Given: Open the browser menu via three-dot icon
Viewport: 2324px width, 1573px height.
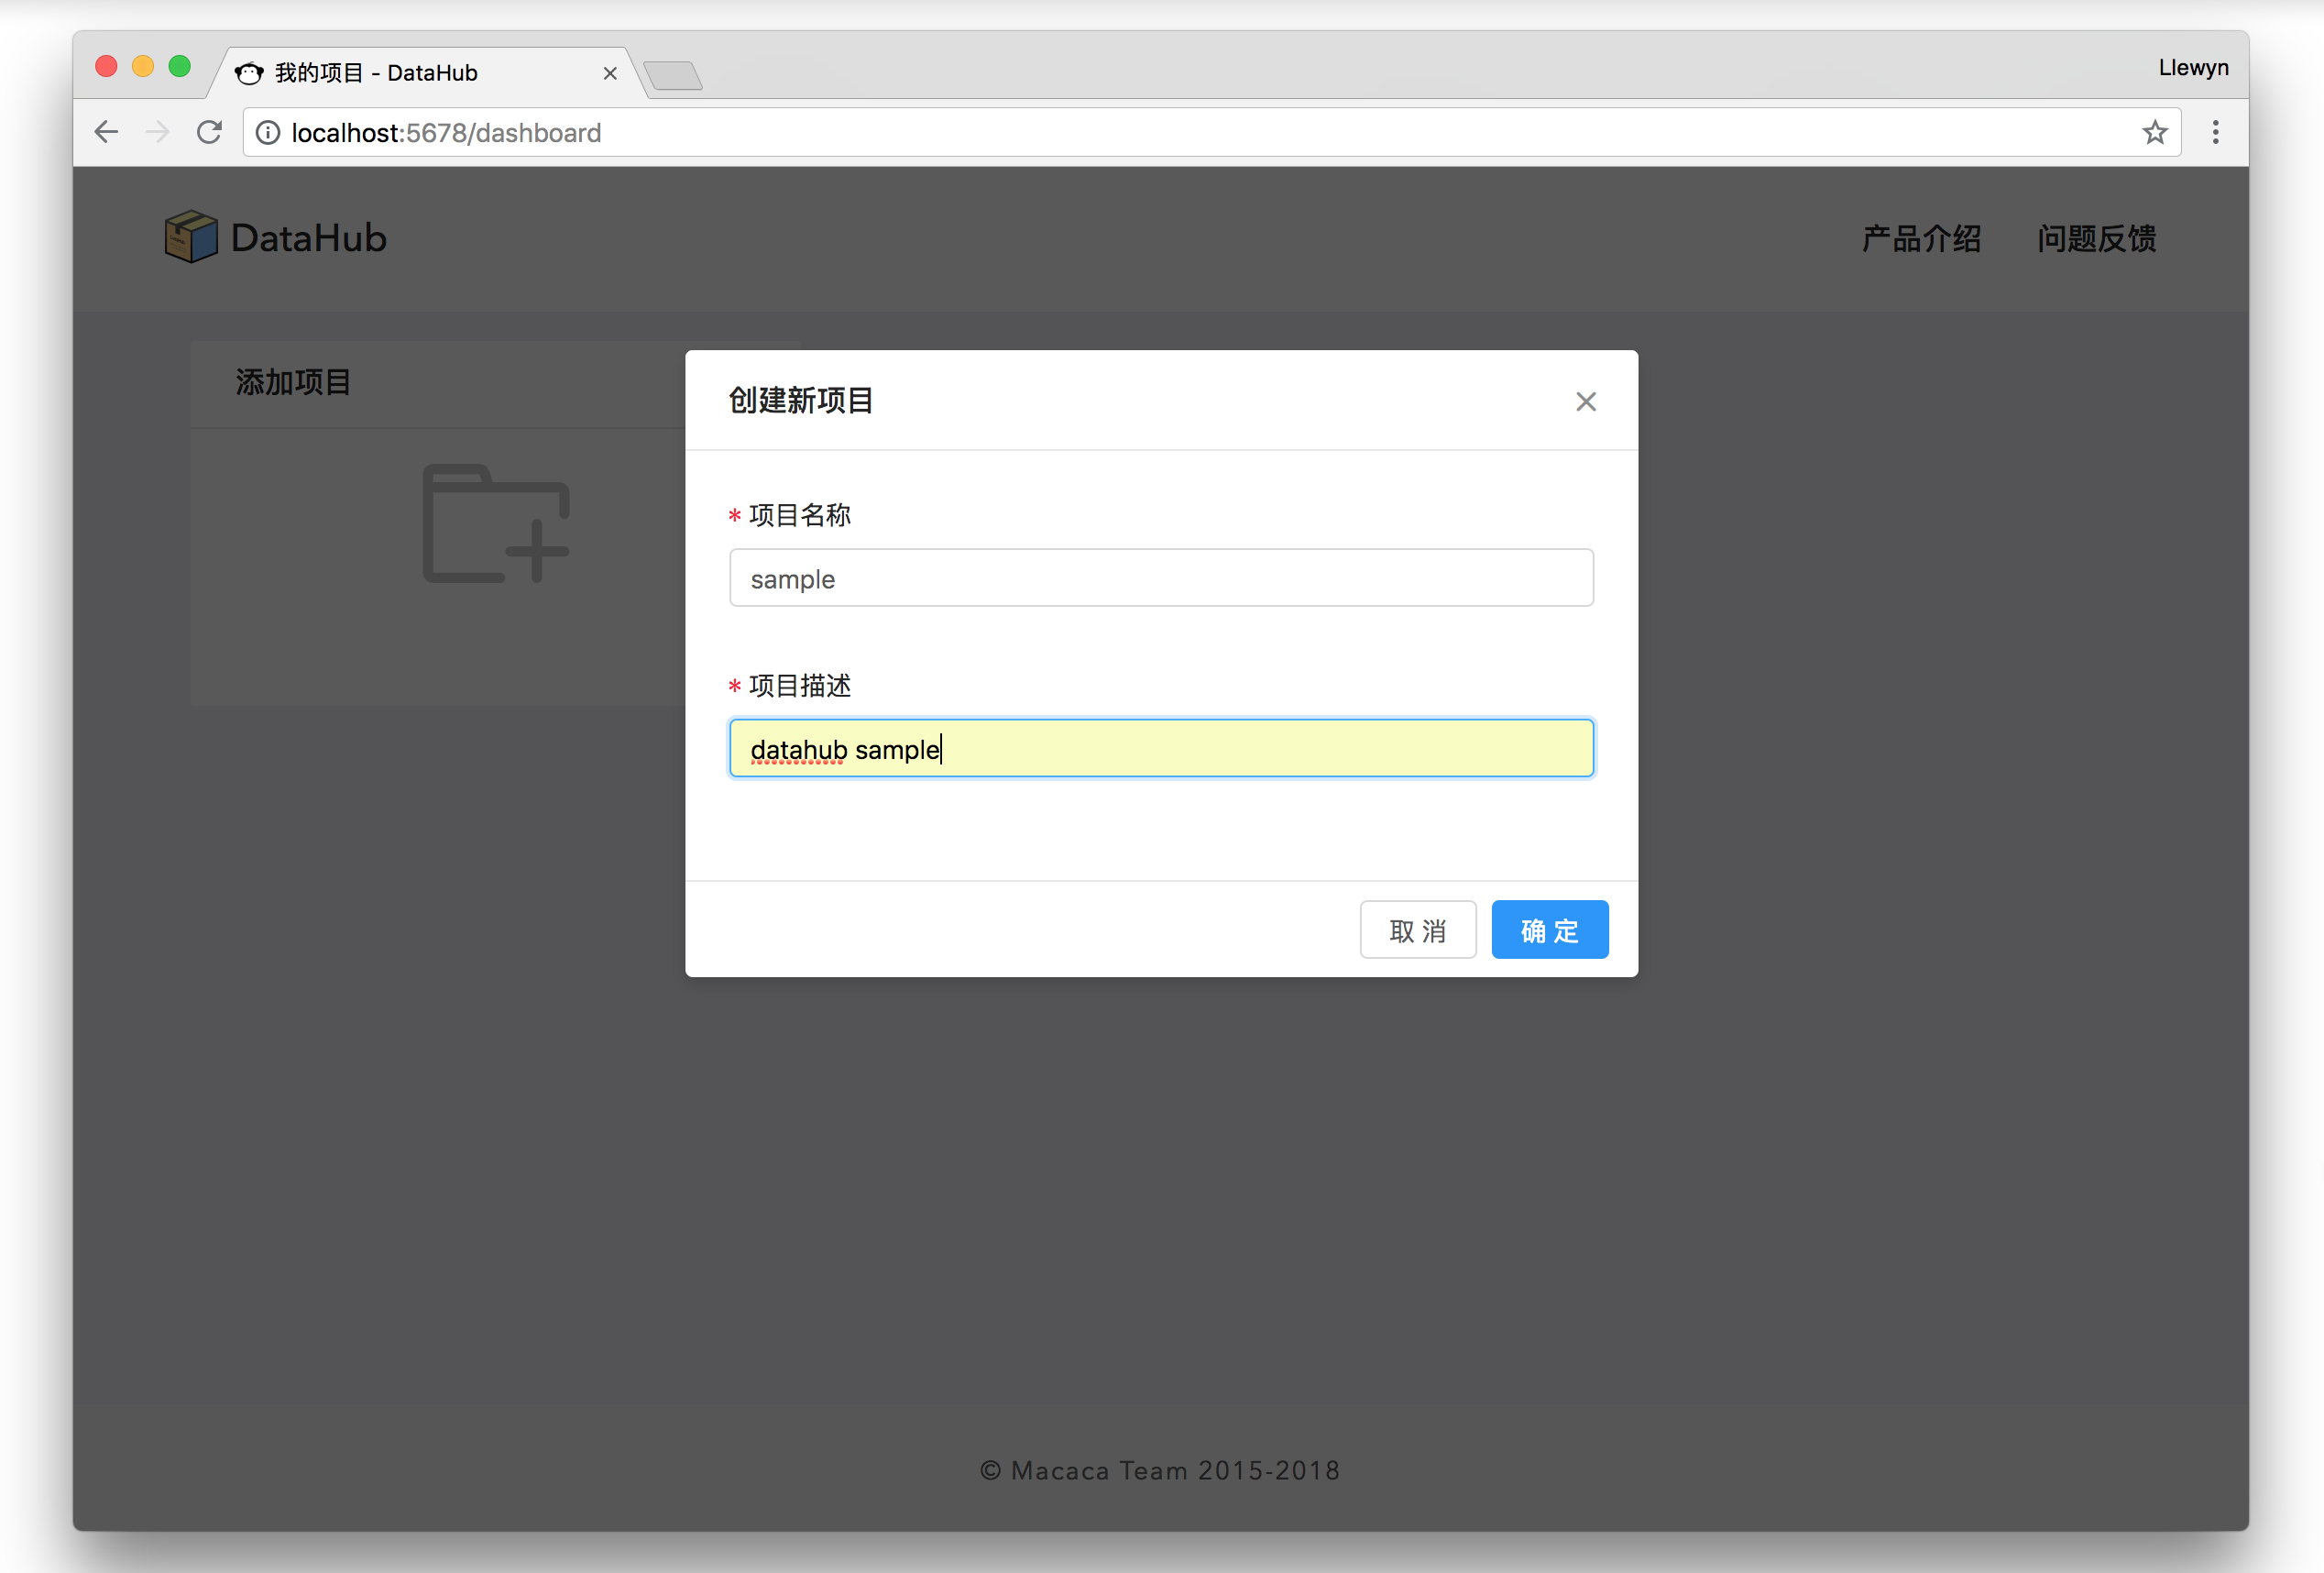Looking at the screenshot, I should click(2215, 131).
